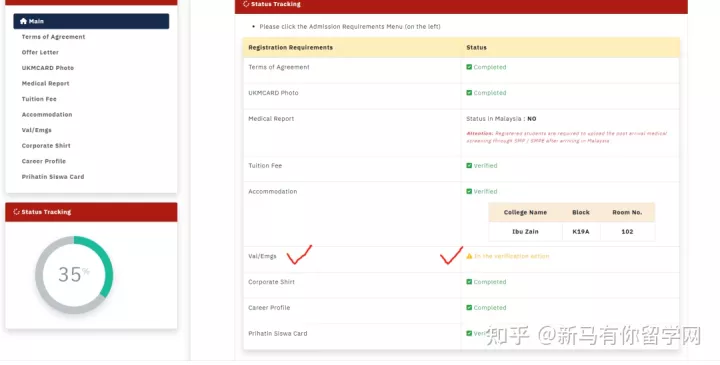720x365 pixels.
Task: Click green check in Prihatin Siswa Card row
Action: (x=469, y=333)
